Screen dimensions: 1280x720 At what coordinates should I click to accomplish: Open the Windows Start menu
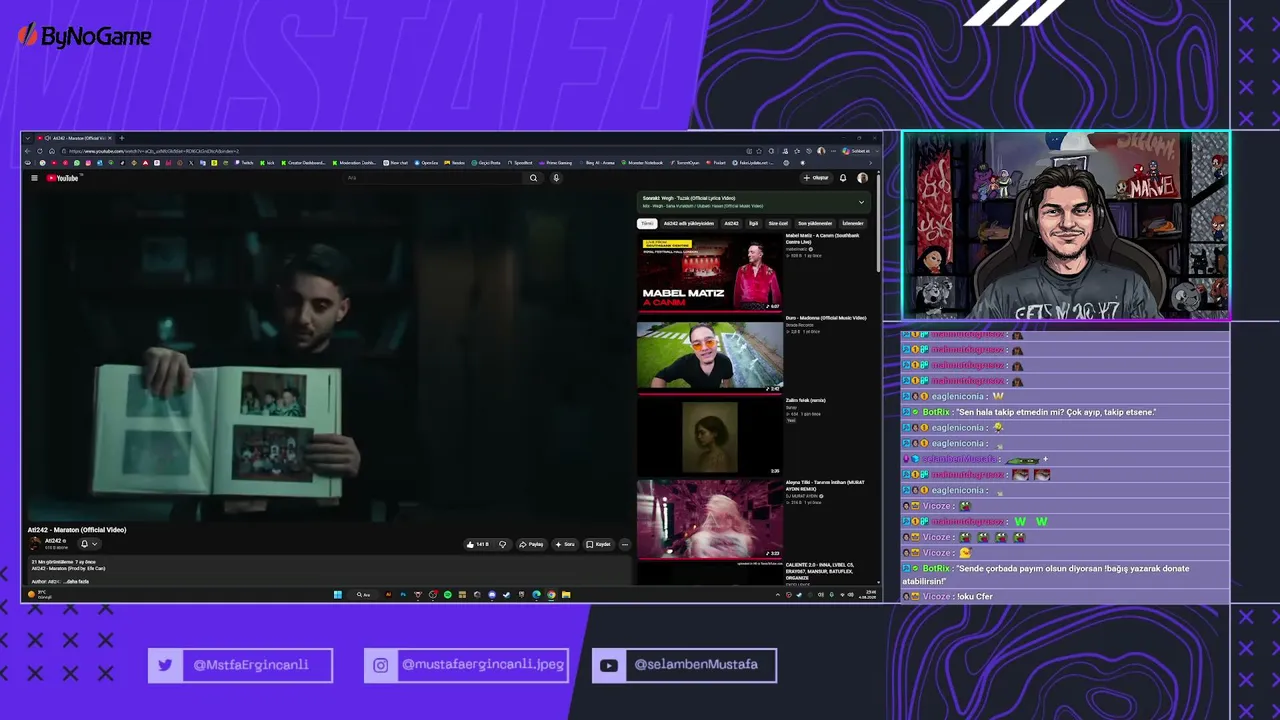pyautogui.click(x=338, y=595)
